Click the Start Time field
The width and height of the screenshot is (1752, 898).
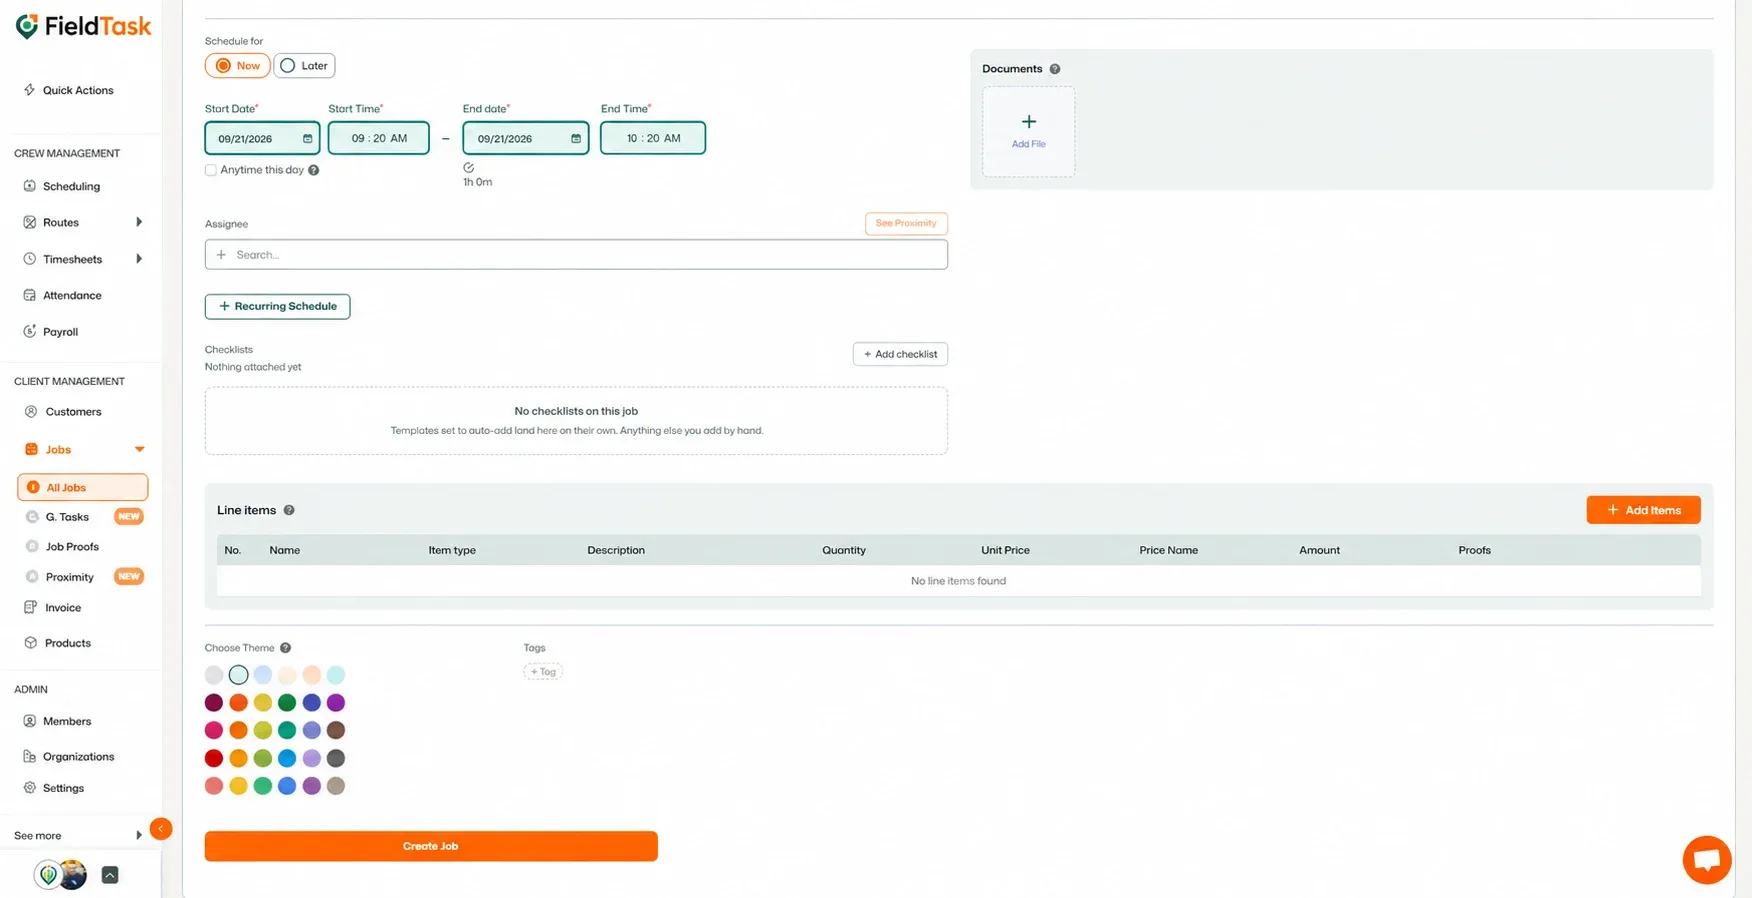coord(379,138)
